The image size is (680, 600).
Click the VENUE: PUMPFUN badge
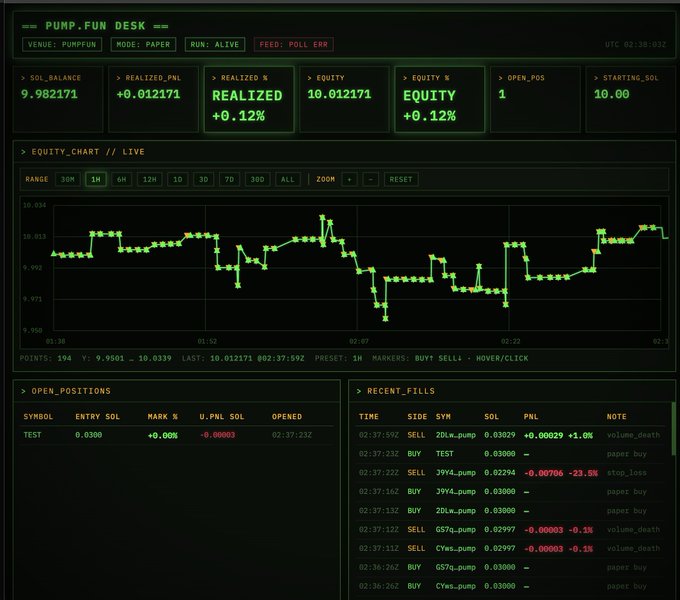coord(62,44)
